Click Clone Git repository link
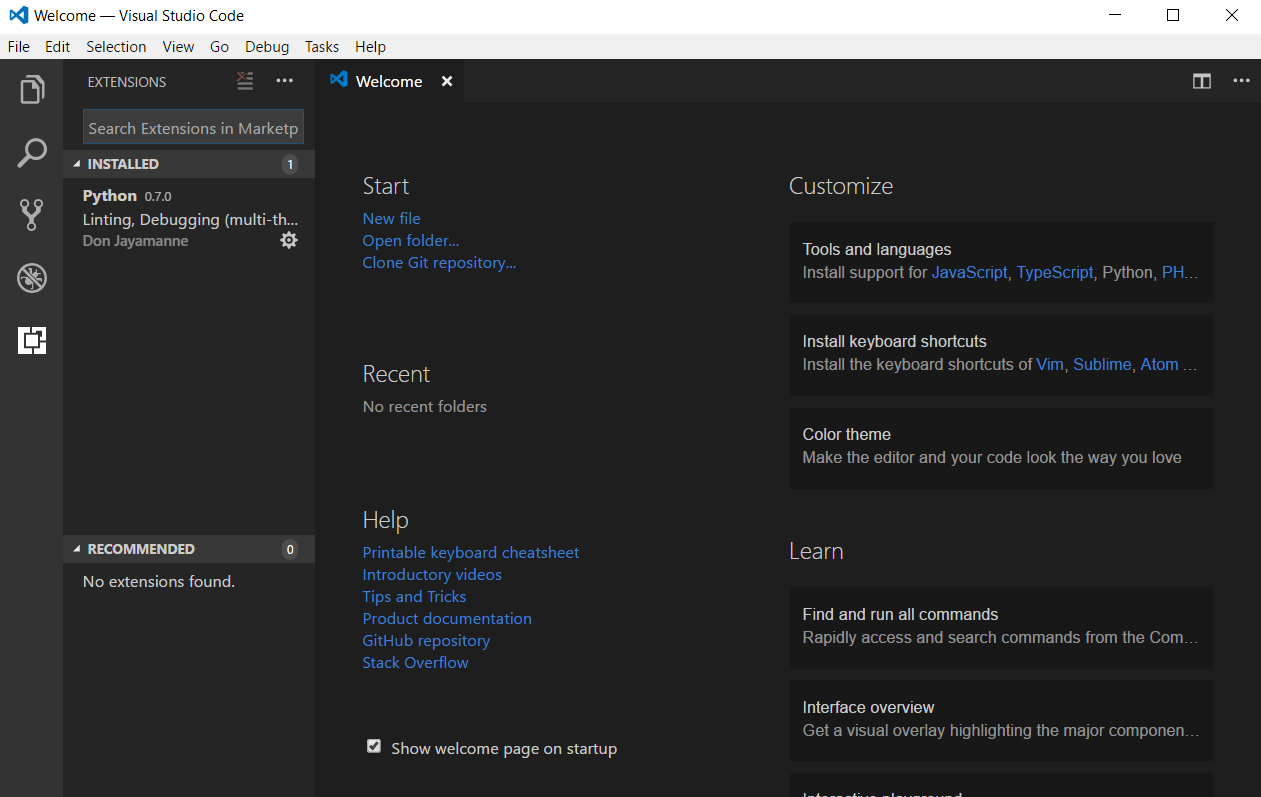The image size is (1261, 797). click(439, 263)
